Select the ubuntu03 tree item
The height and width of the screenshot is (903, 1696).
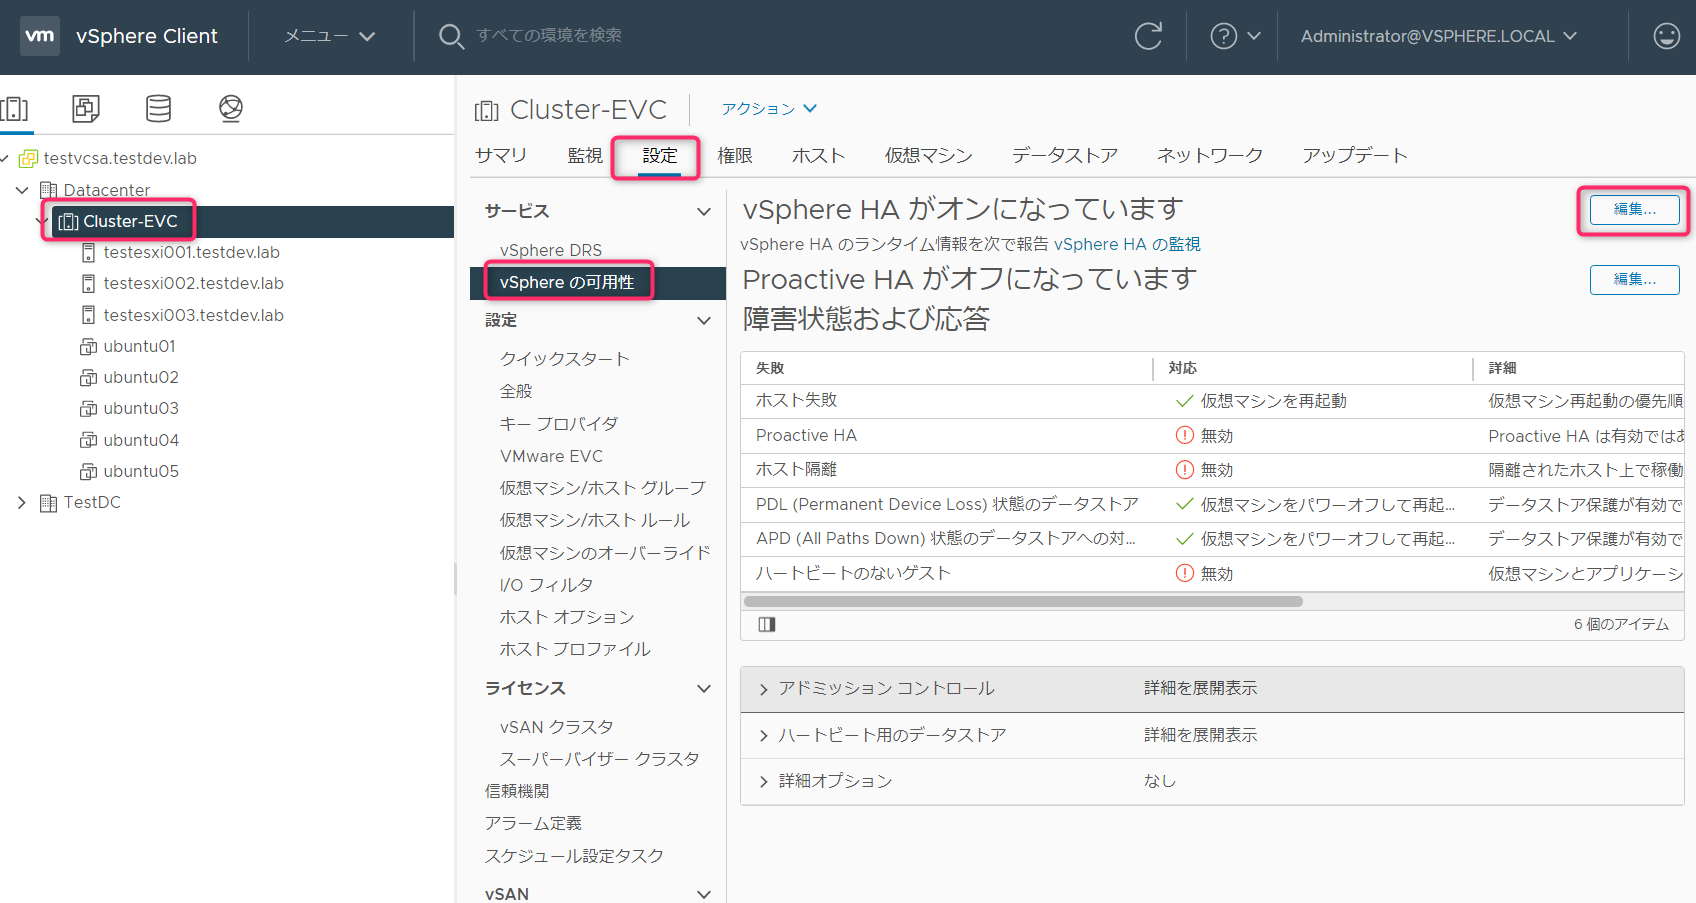click(x=141, y=409)
